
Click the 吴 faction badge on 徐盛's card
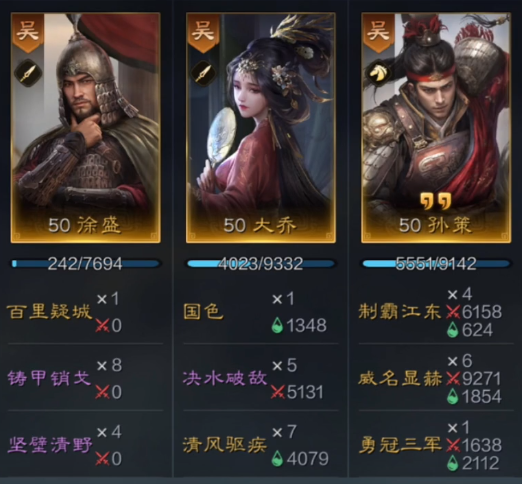coord(28,33)
